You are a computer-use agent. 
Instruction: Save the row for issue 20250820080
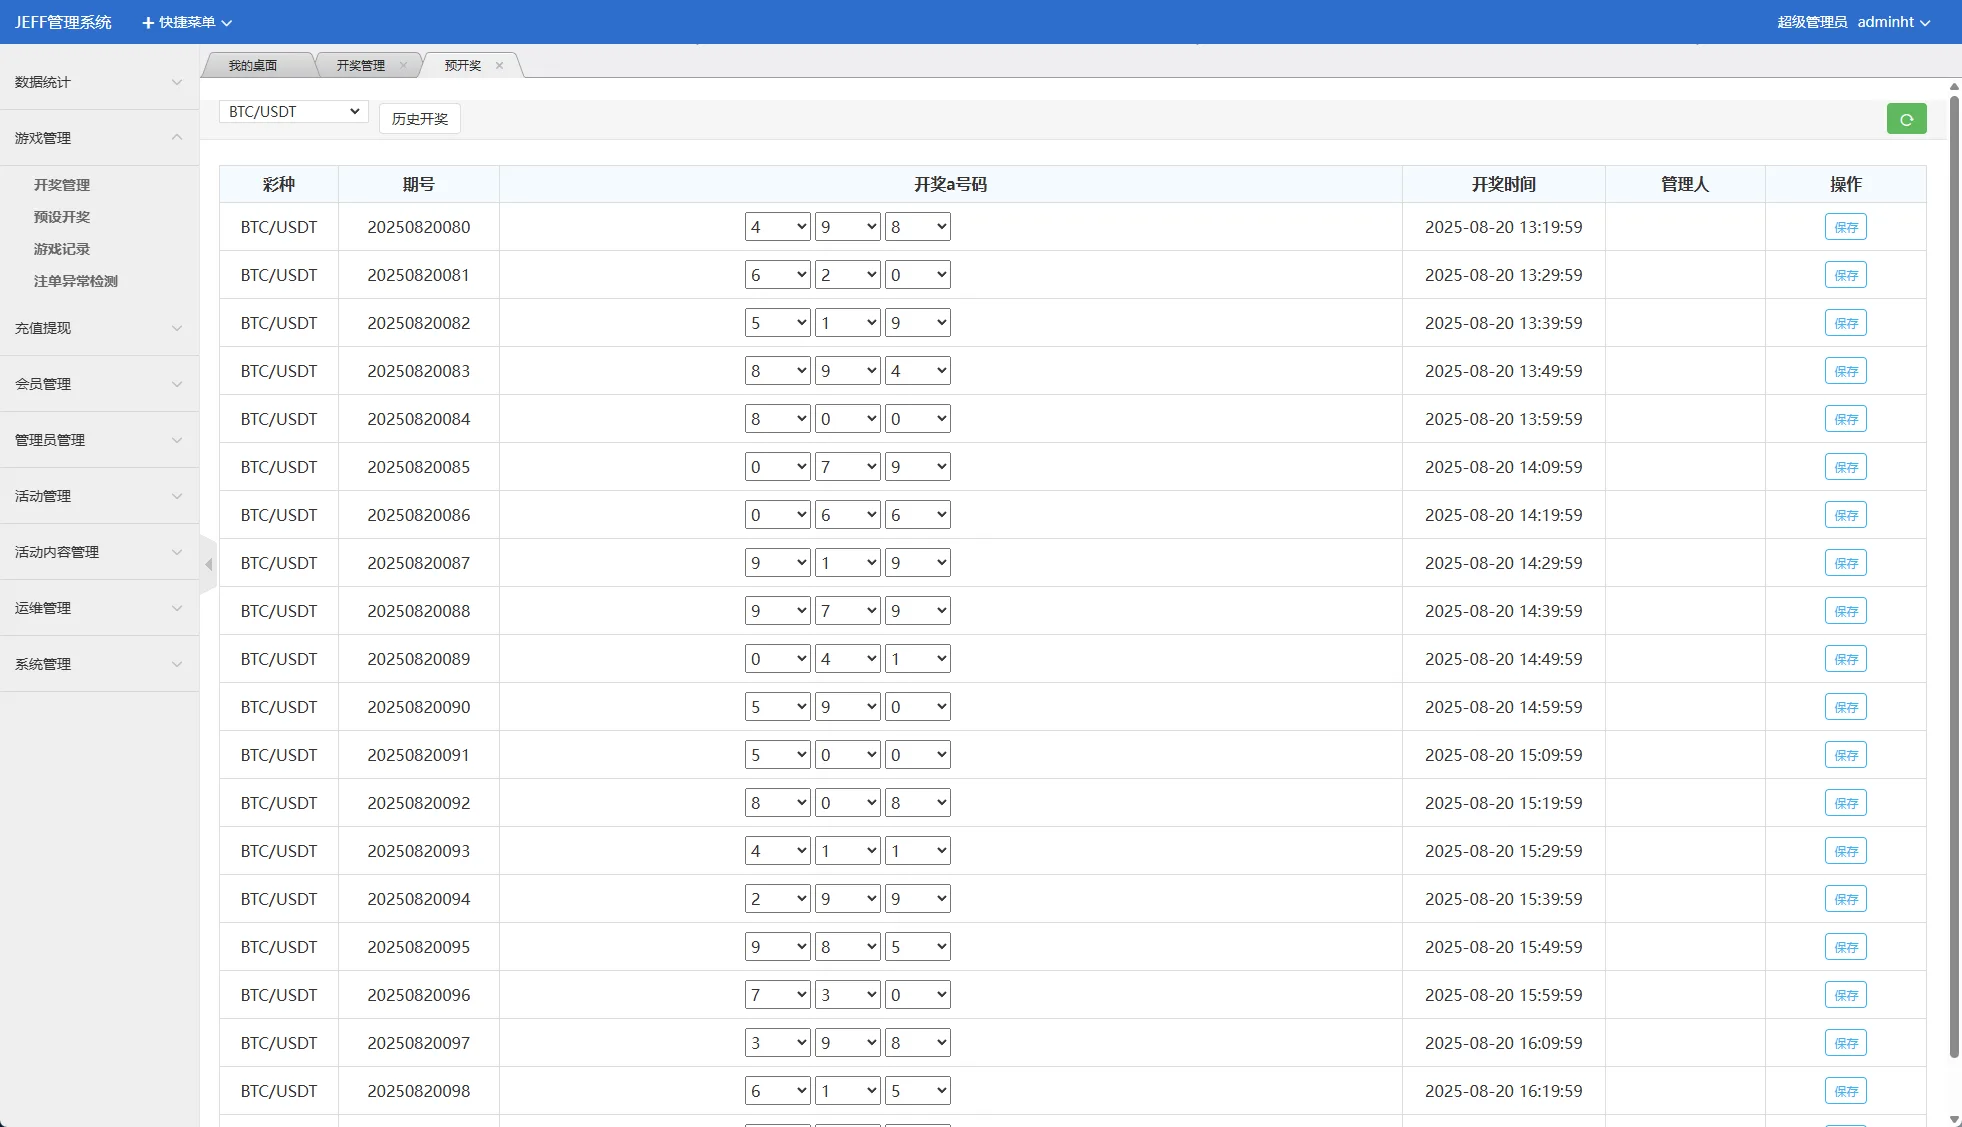(x=1845, y=227)
